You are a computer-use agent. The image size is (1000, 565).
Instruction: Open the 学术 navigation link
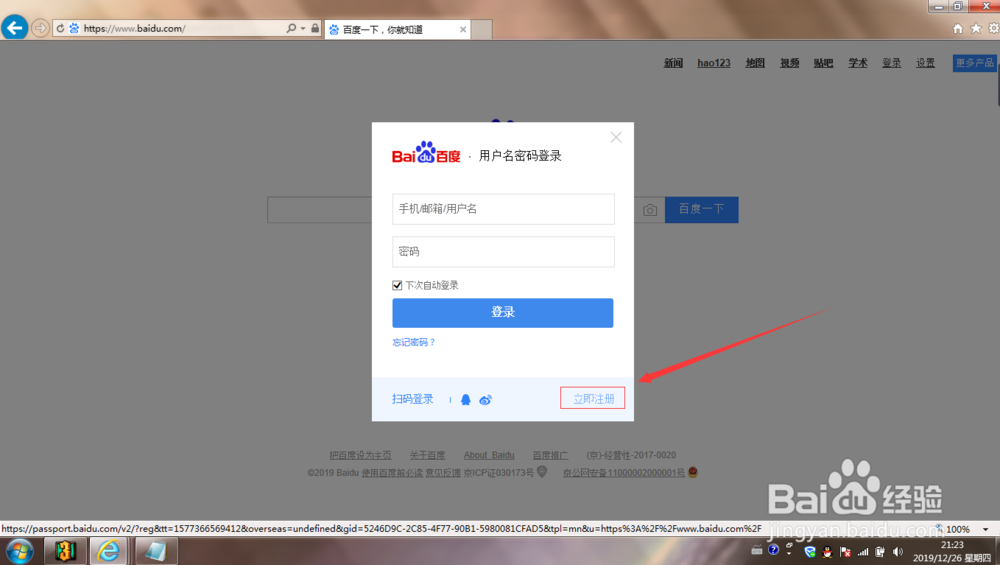point(858,62)
